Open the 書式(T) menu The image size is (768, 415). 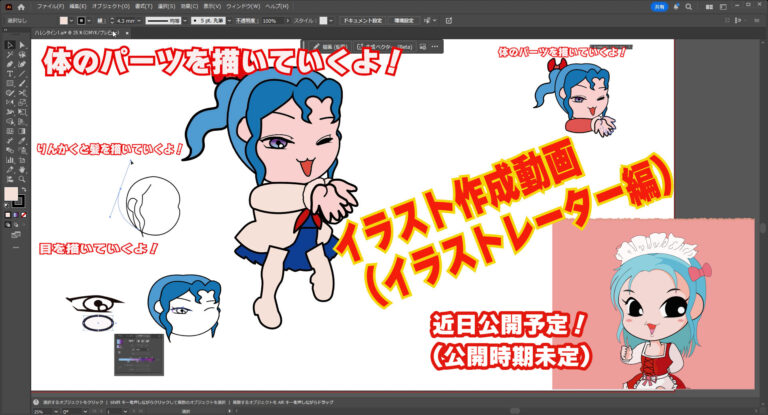coord(144,6)
